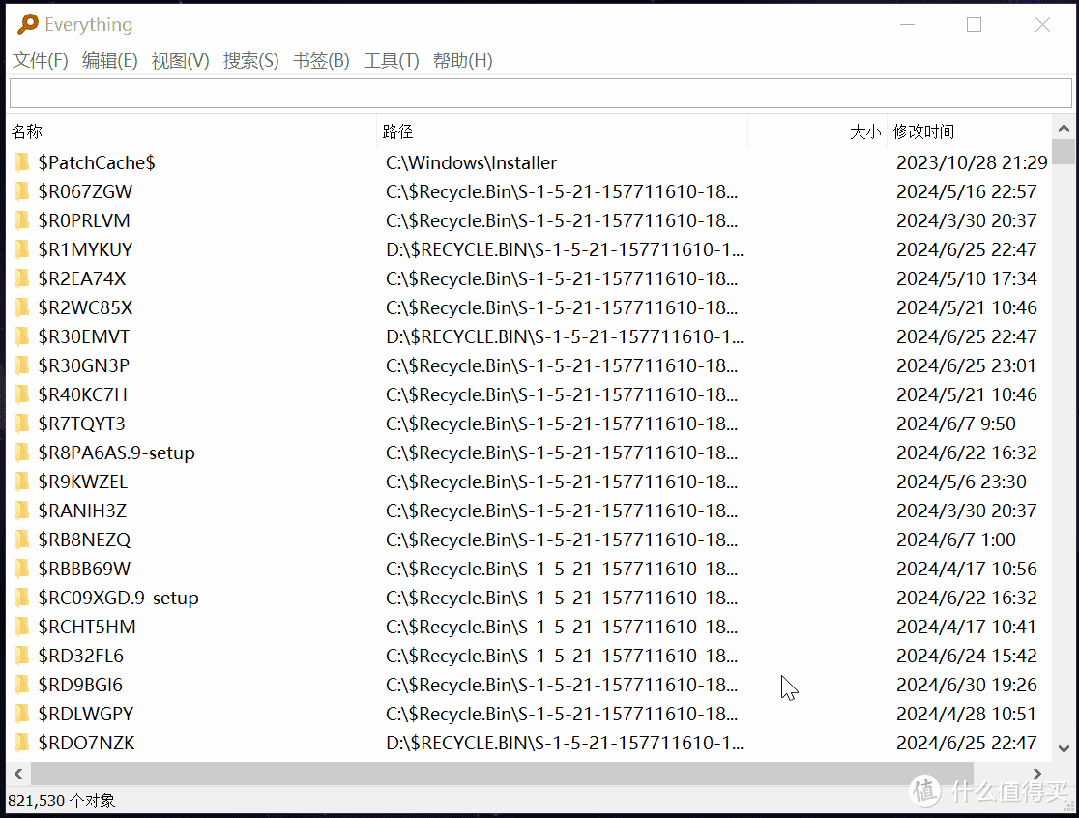Click modified time 2023/10/28 21:29
Viewport: 1079px width, 818px height.
click(x=972, y=162)
